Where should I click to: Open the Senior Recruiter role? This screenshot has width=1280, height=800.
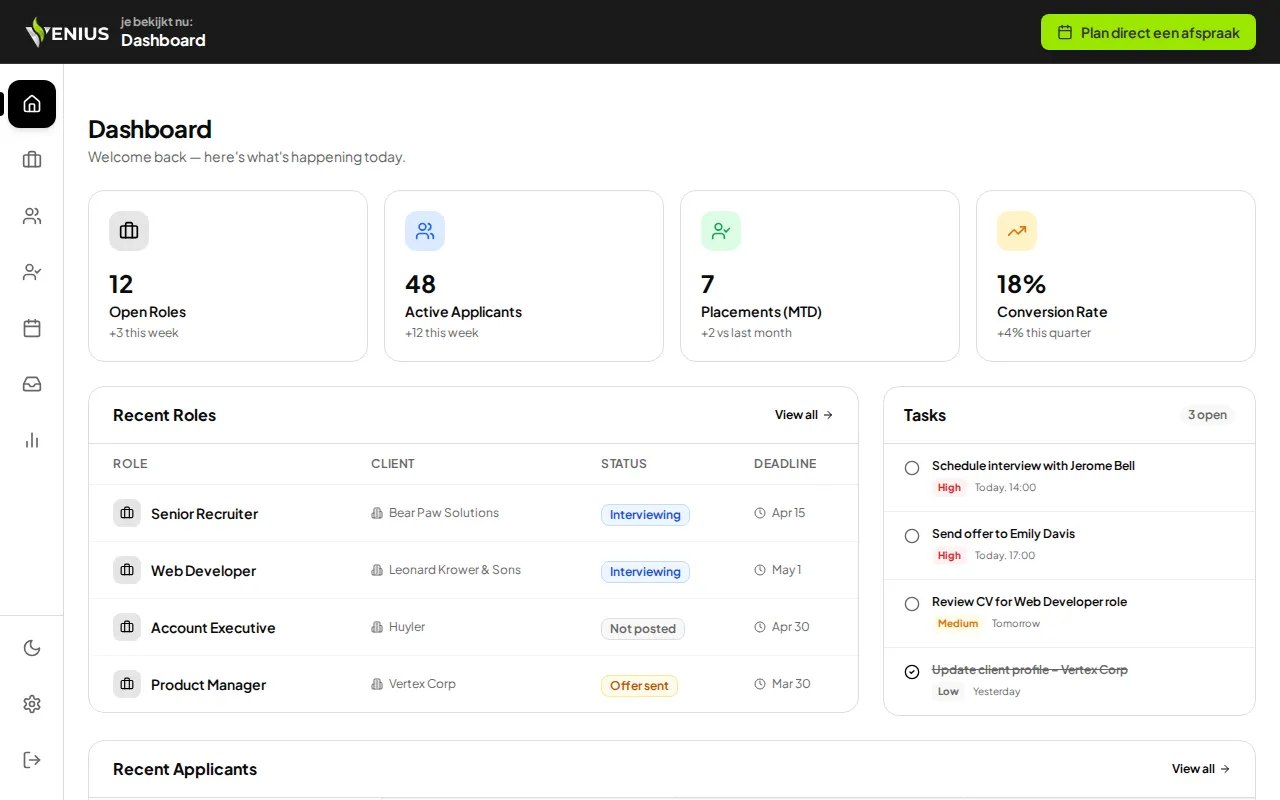(204, 514)
